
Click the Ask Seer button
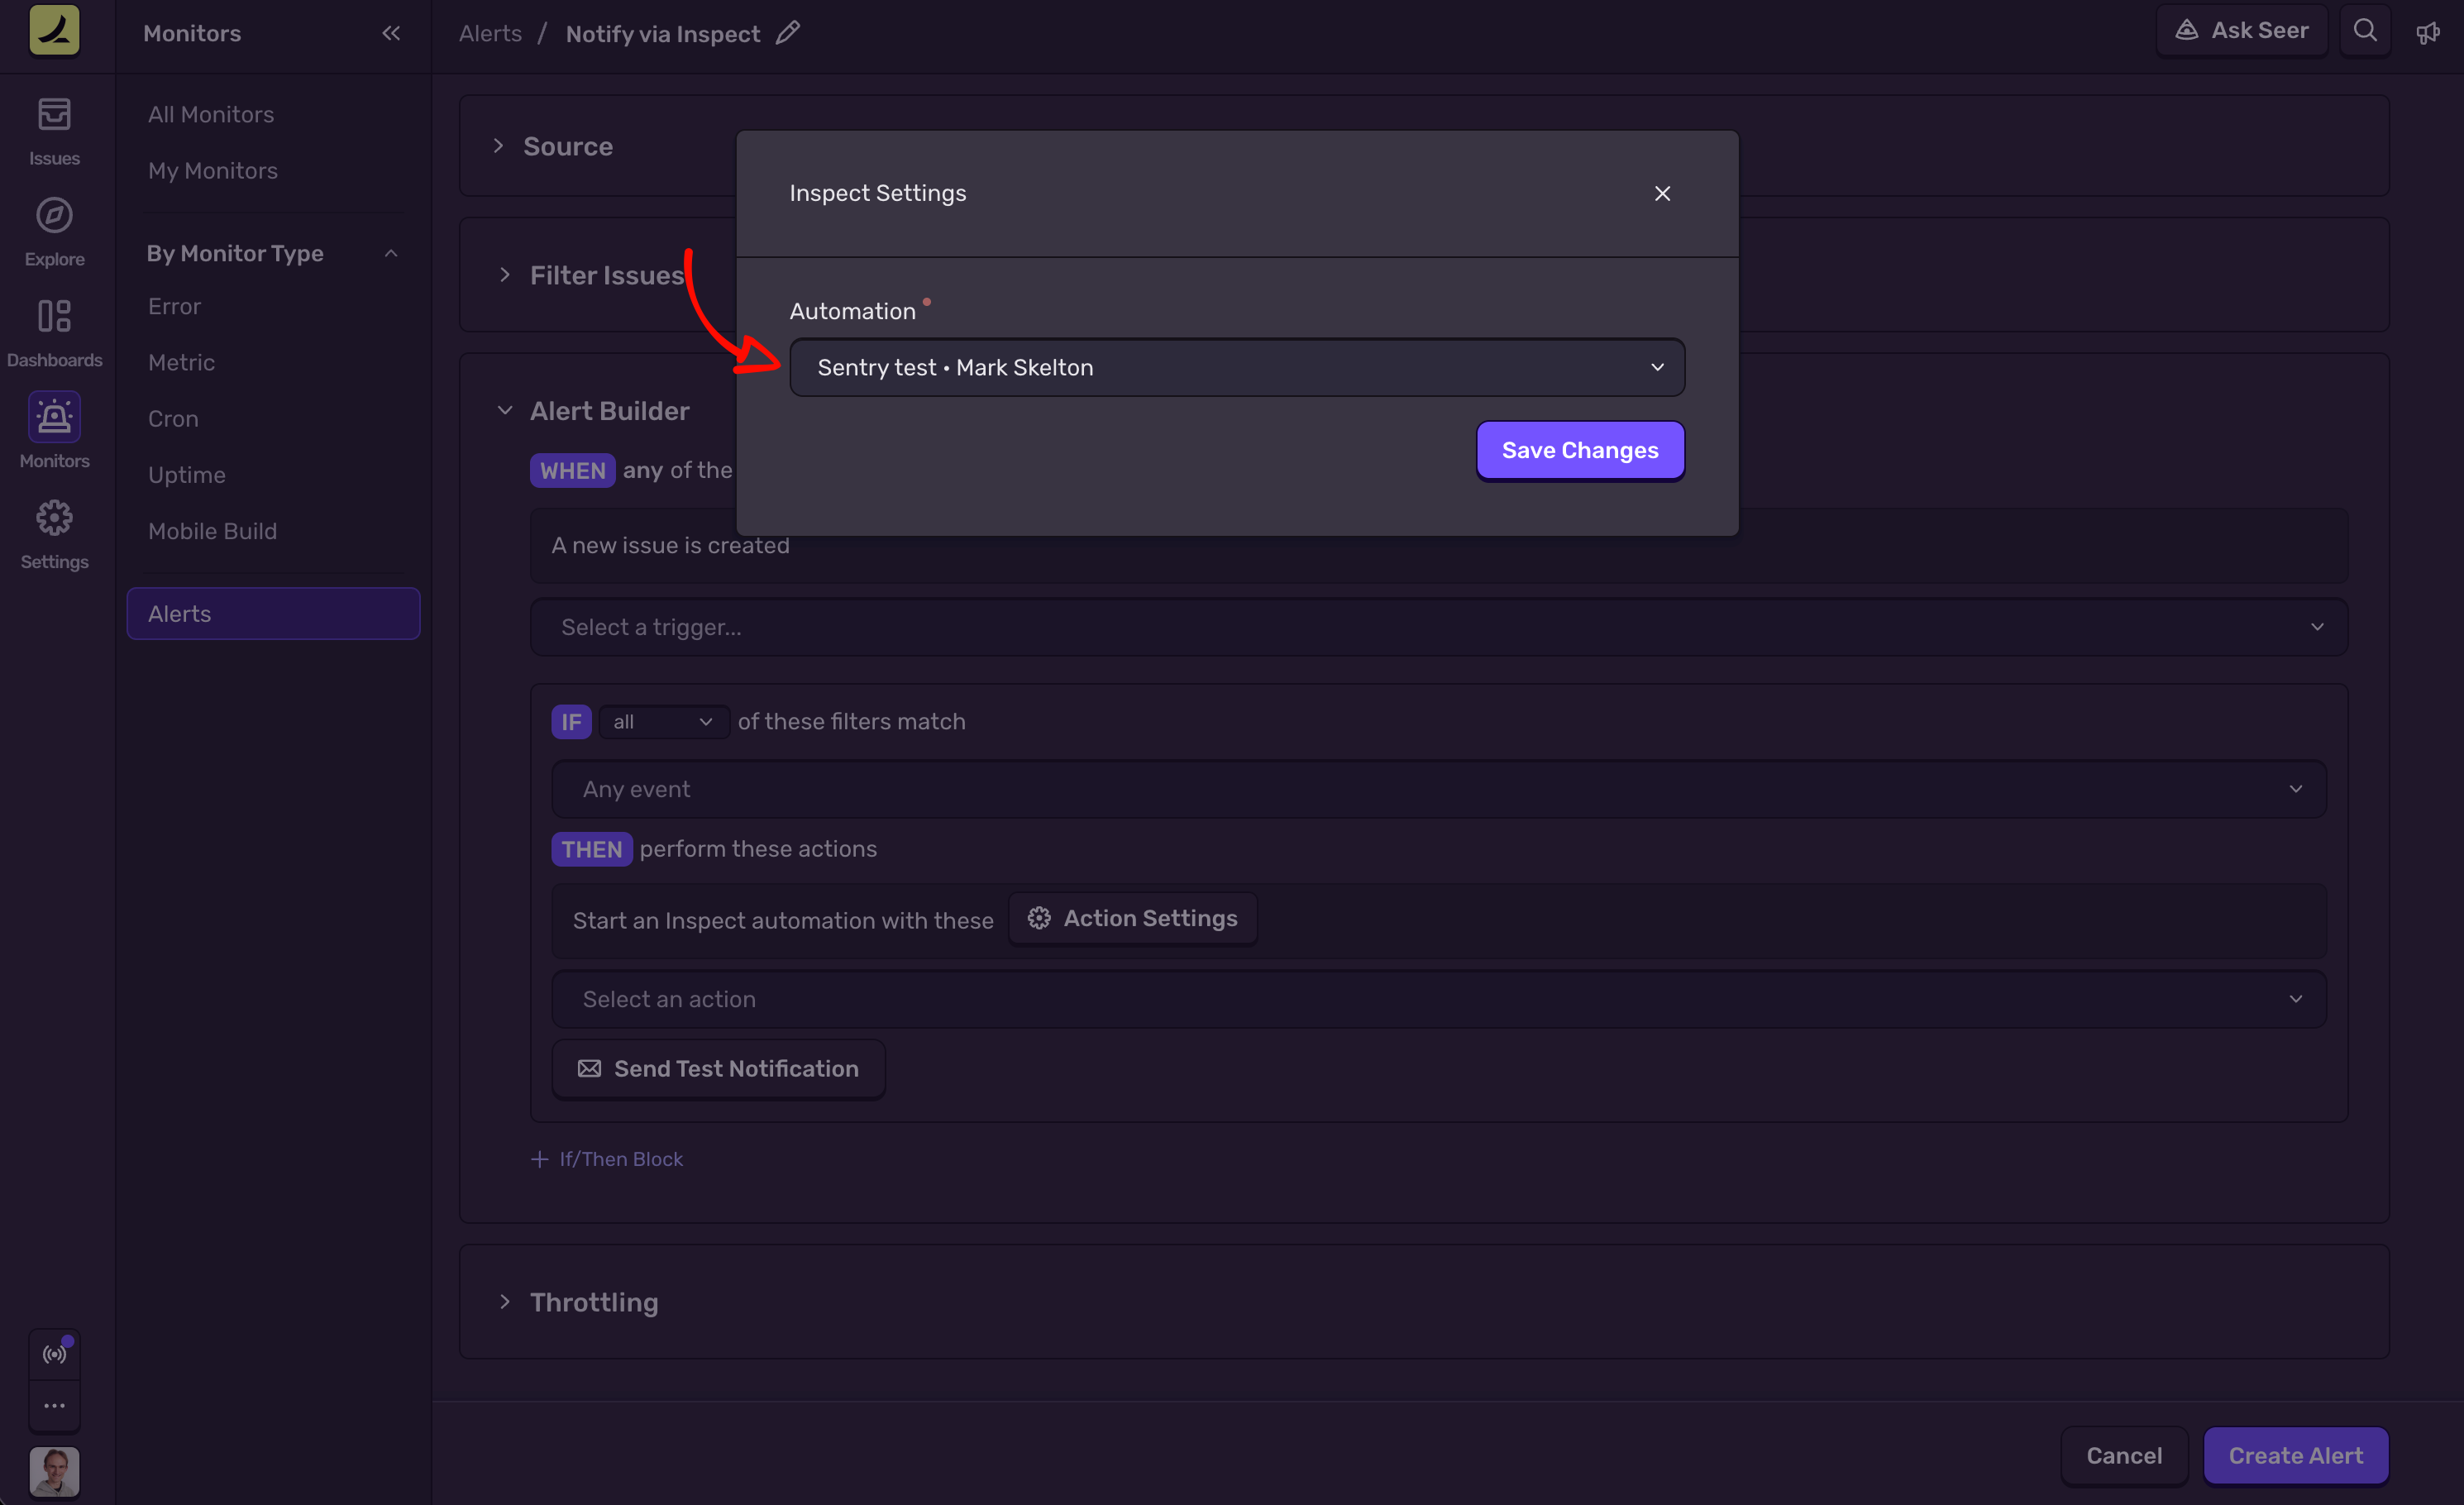pyautogui.click(x=2242, y=31)
